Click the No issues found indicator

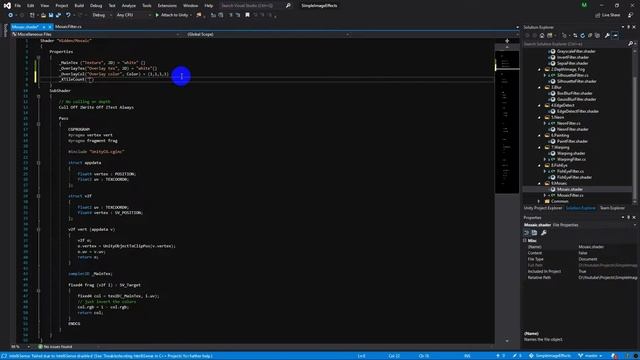pyautogui.click(x=55, y=347)
